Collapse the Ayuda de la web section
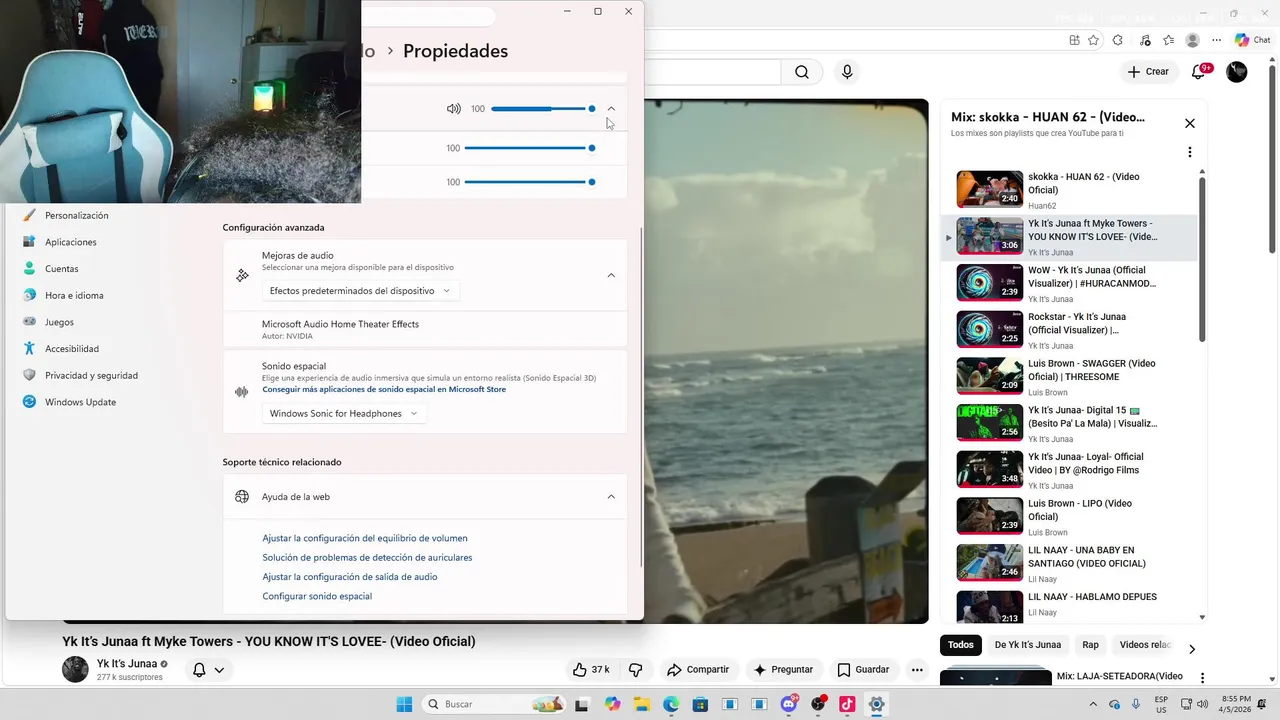The height and width of the screenshot is (720, 1280). (611, 497)
